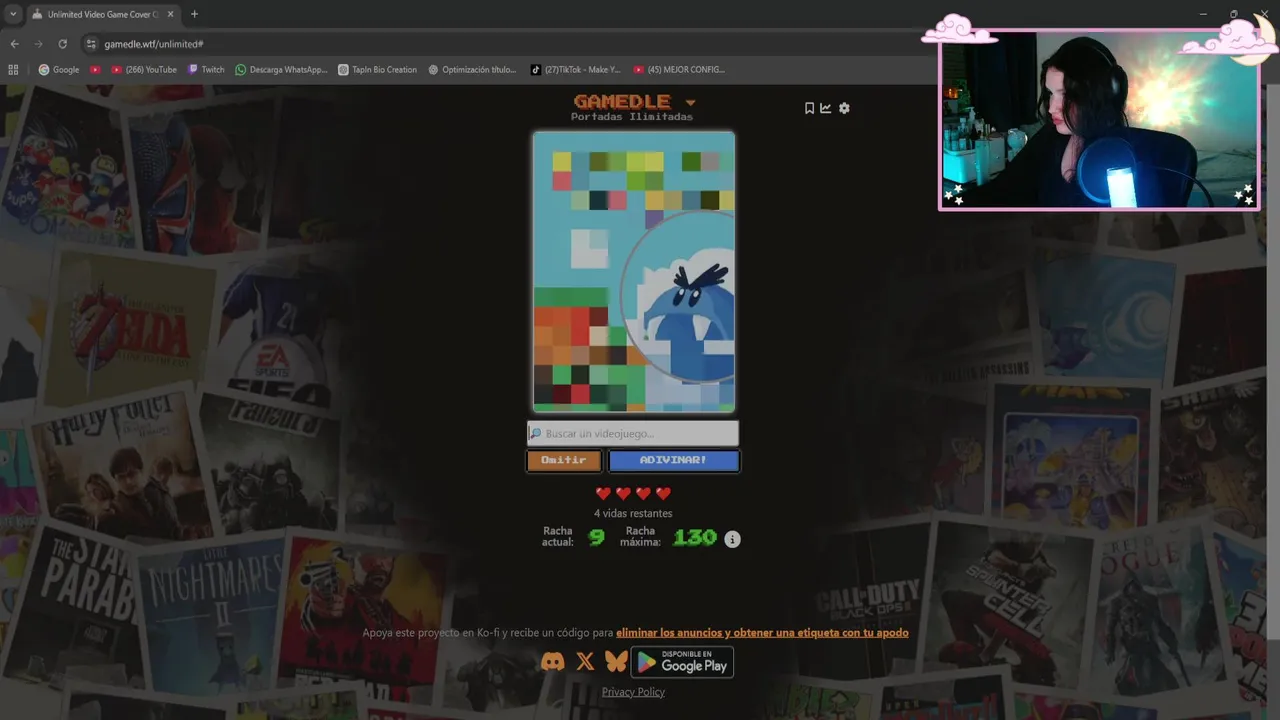The width and height of the screenshot is (1280, 720).
Task: Open the (45) MEJOR CONFIG bookmark
Action: 679,70
